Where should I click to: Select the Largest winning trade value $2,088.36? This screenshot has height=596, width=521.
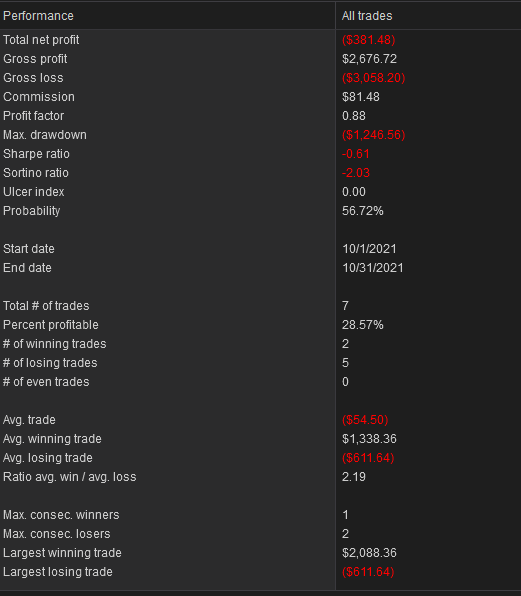click(369, 553)
